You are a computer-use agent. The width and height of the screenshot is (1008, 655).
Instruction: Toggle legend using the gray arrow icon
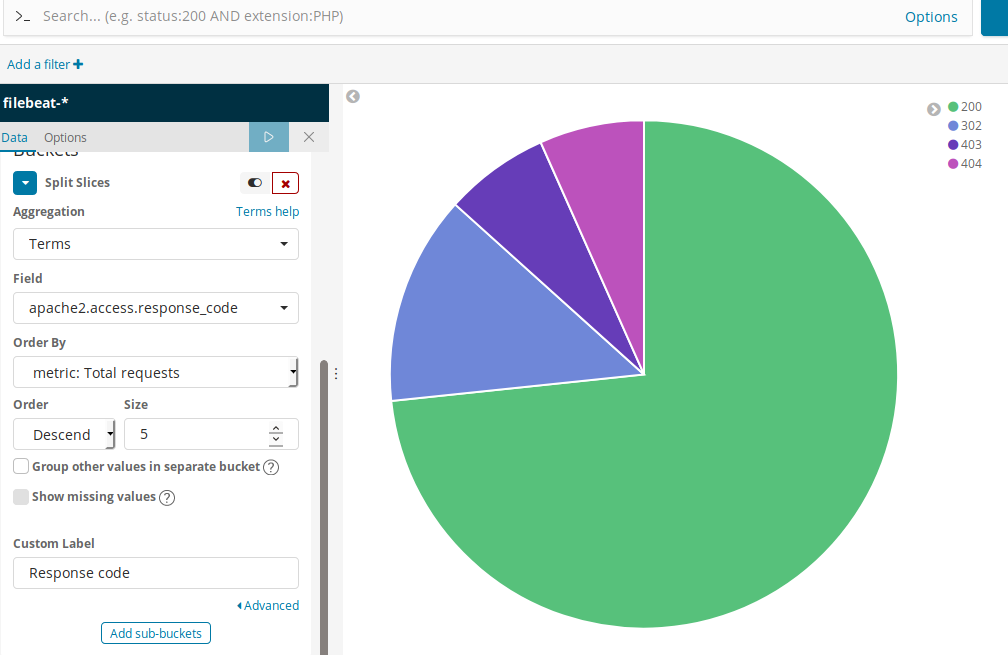tap(933, 109)
